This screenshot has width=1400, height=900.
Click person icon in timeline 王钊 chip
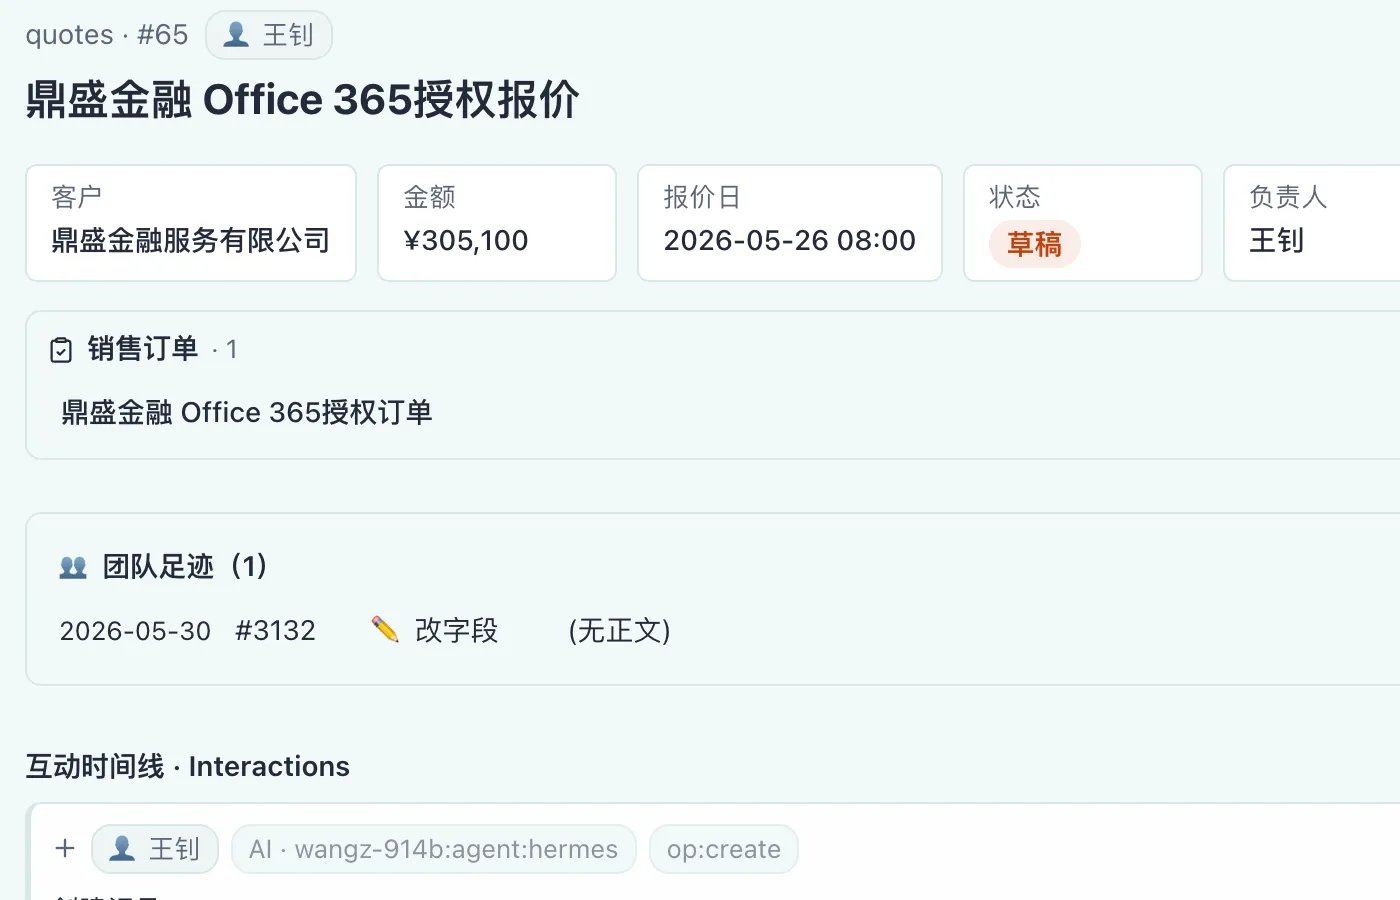(122, 849)
